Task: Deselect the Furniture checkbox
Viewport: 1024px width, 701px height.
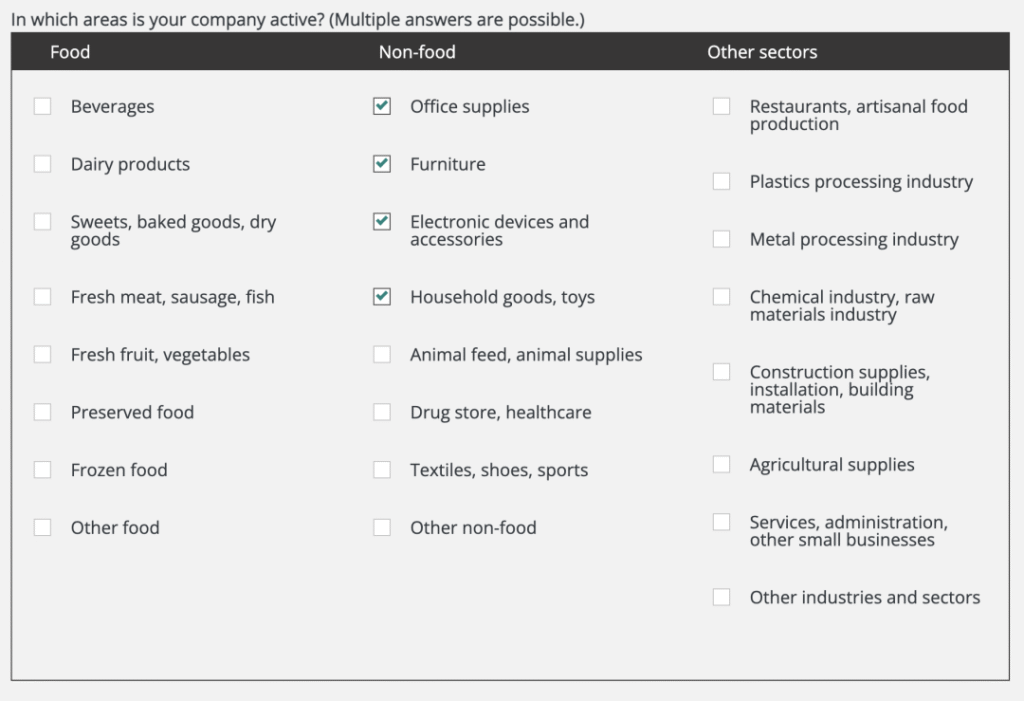Action: [x=382, y=164]
